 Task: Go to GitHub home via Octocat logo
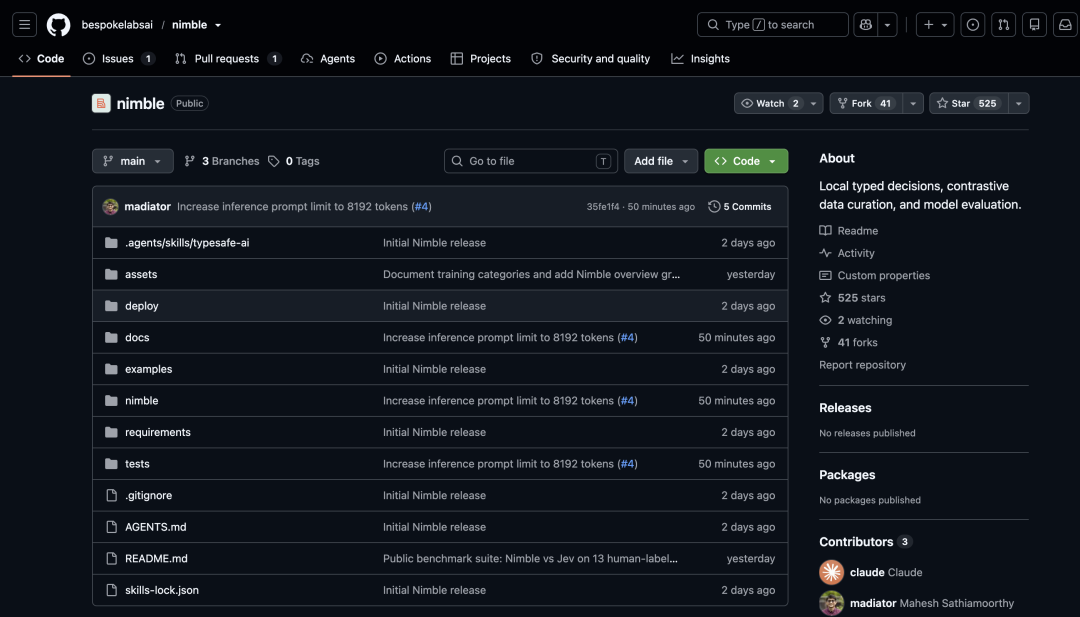[x=59, y=25]
